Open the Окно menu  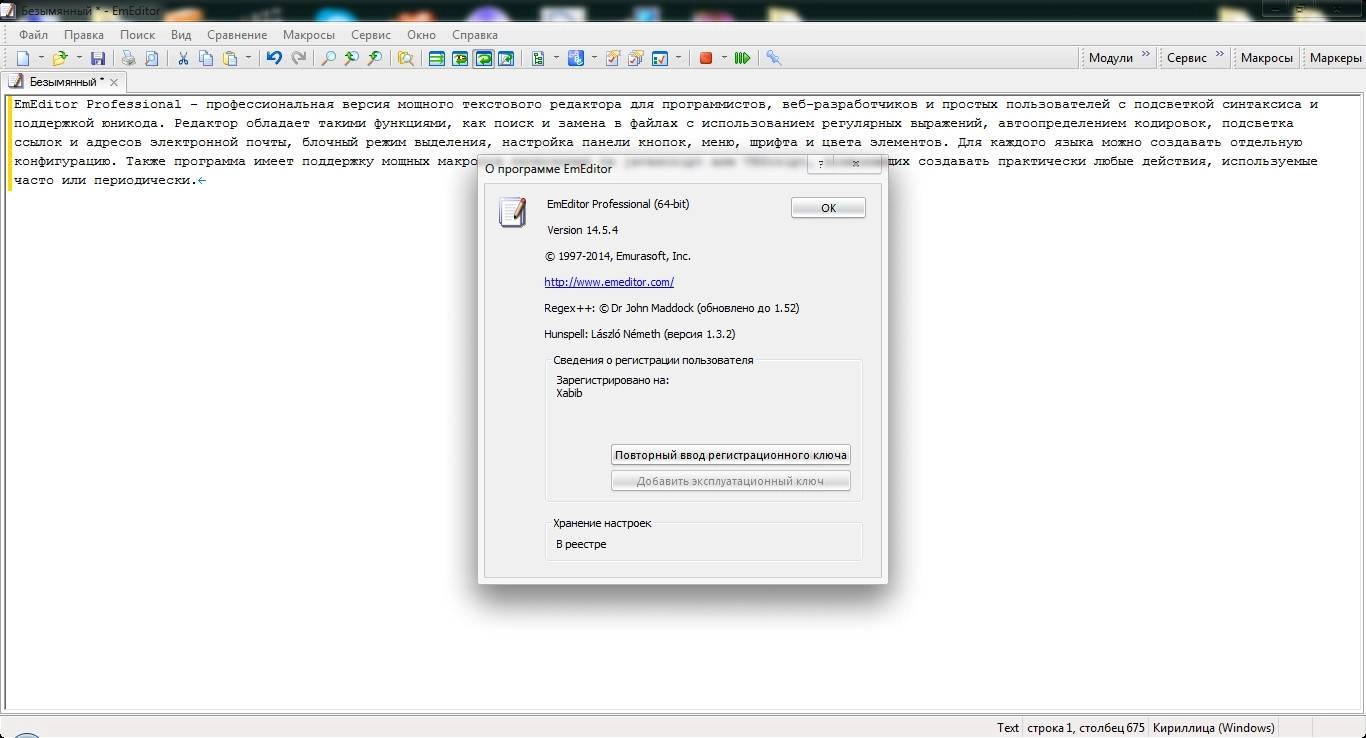pyautogui.click(x=421, y=34)
